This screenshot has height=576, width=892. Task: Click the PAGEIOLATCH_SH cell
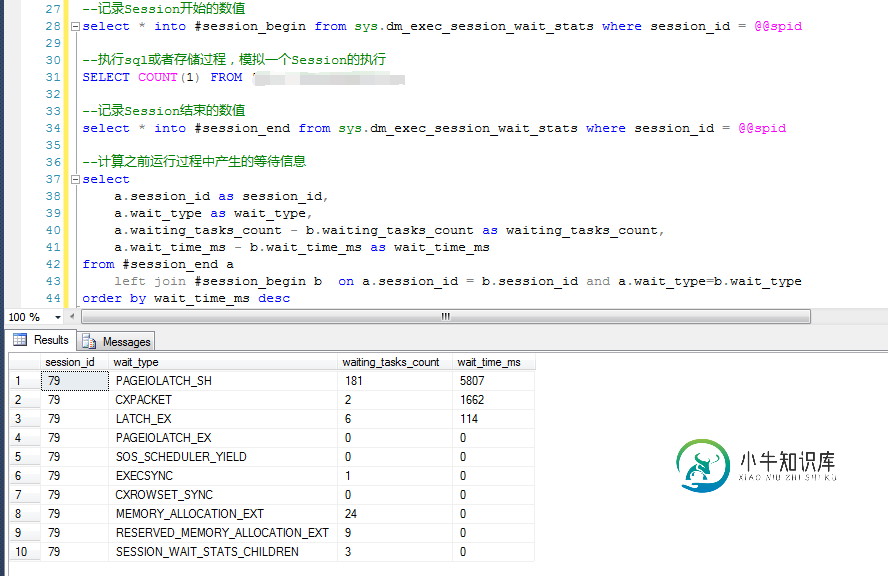coord(223,381)
